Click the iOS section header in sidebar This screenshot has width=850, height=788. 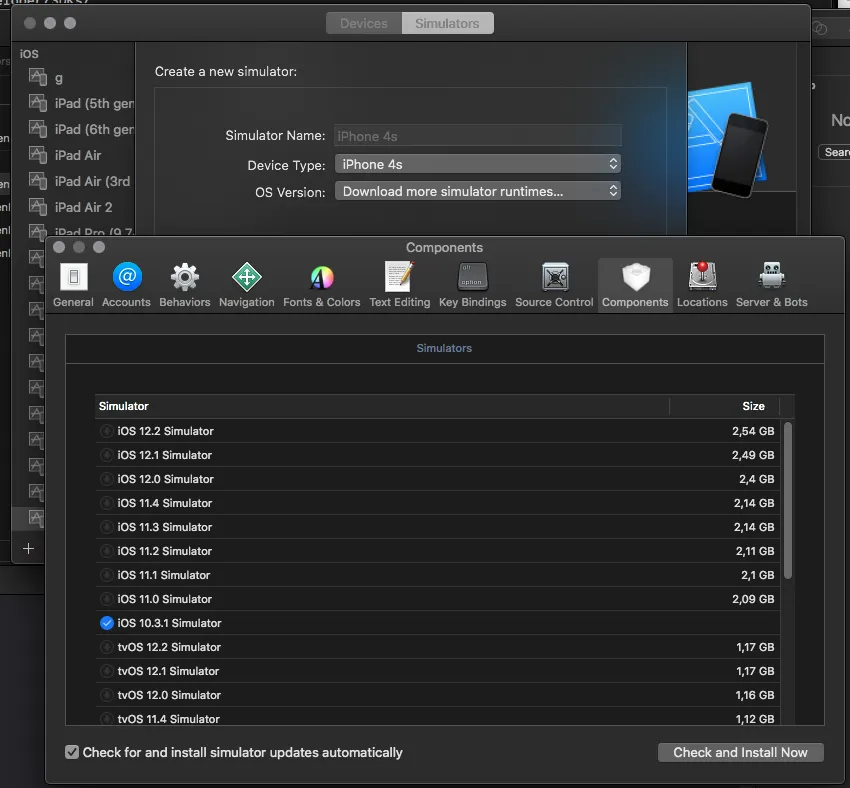(x=29, y=54)
